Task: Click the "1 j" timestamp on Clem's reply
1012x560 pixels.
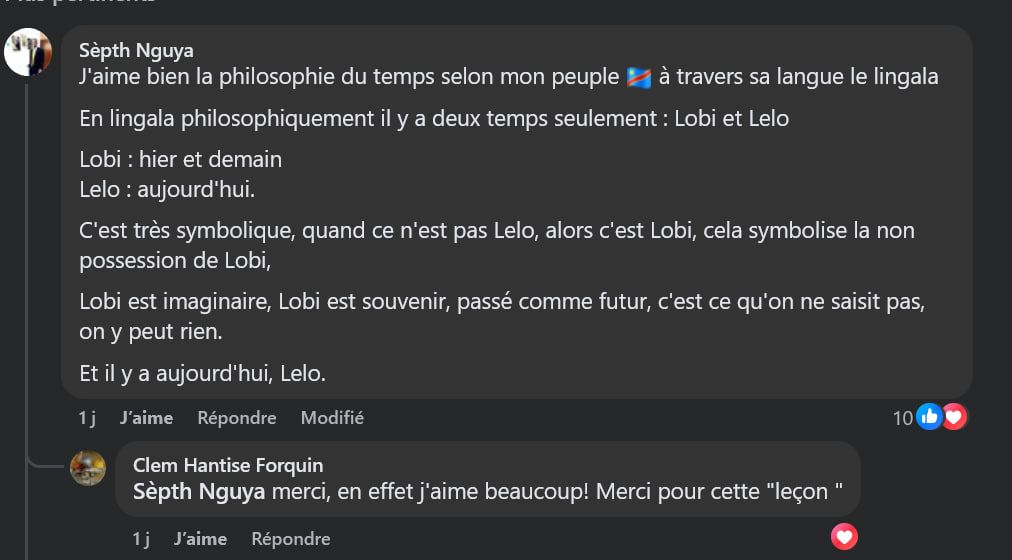Action: [141, 539]
